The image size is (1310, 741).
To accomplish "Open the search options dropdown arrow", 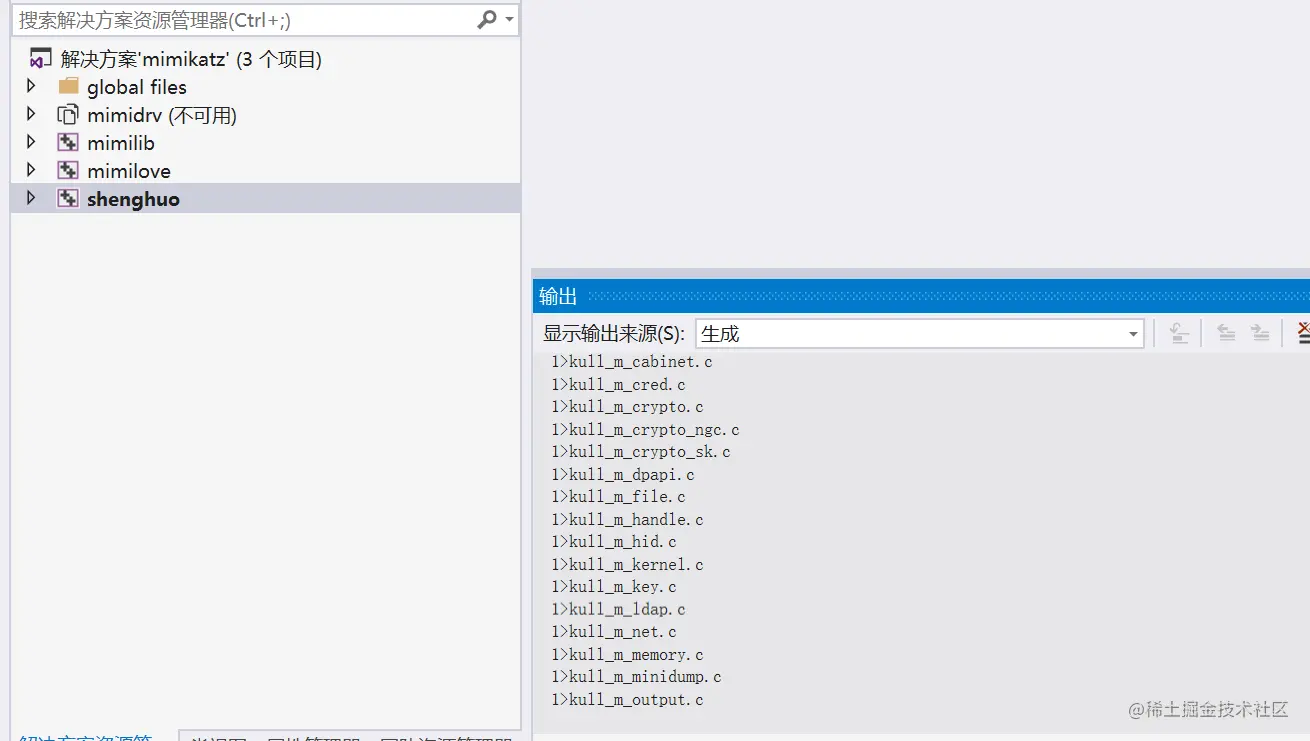I will click(x=510, y=20).
